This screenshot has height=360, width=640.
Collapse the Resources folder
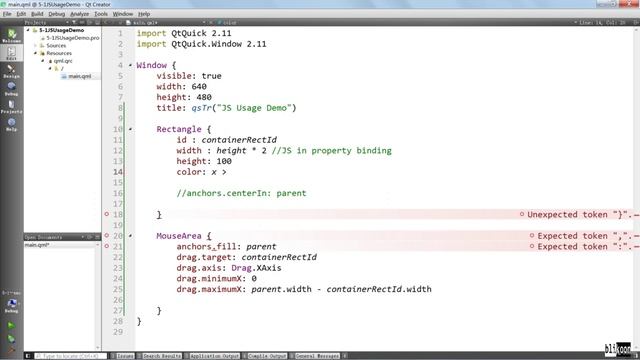(x=36, y=53)
